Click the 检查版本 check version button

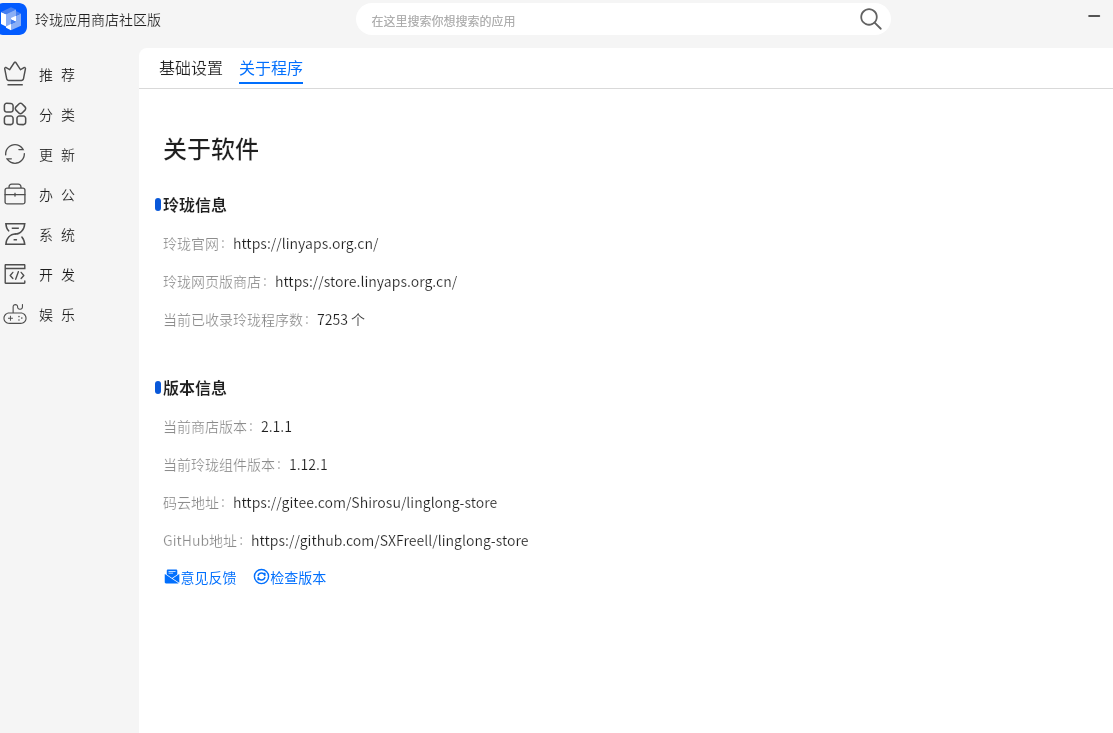[297, 577]
